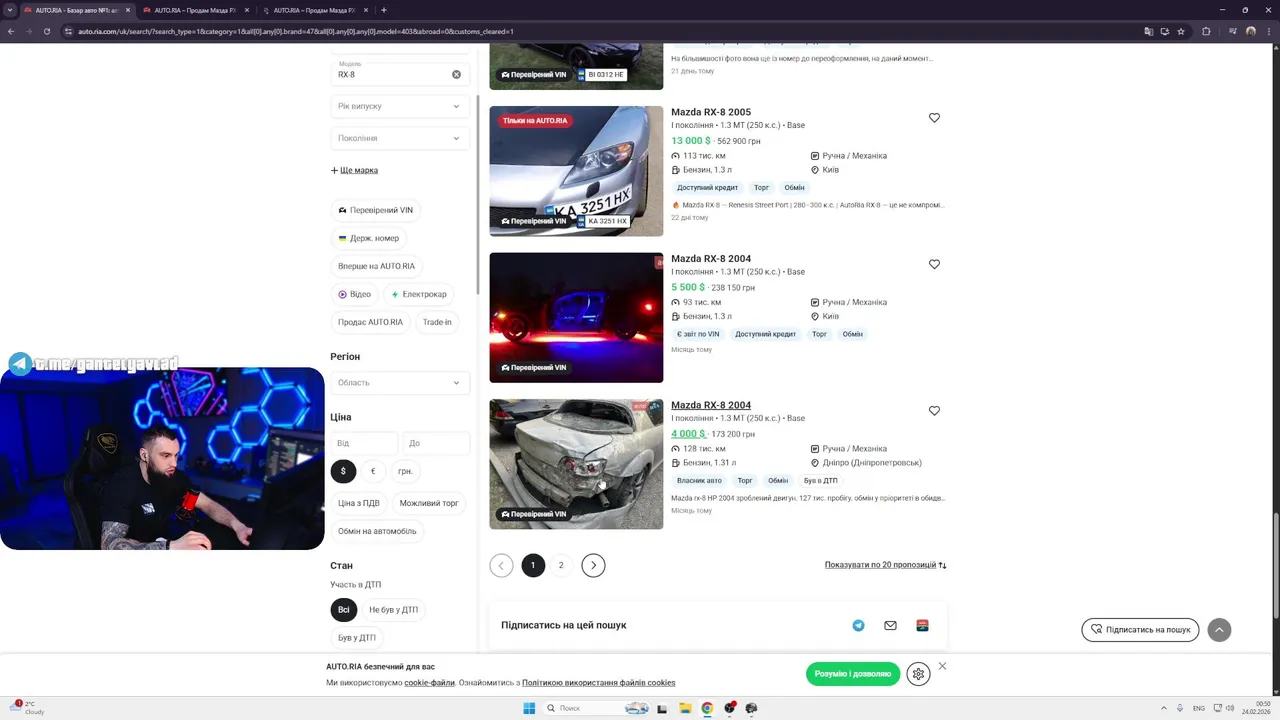1280x720 pixels.
Task: Switch to first AUTO.RIA Базар авто tab
Action: tap(77, 10)
